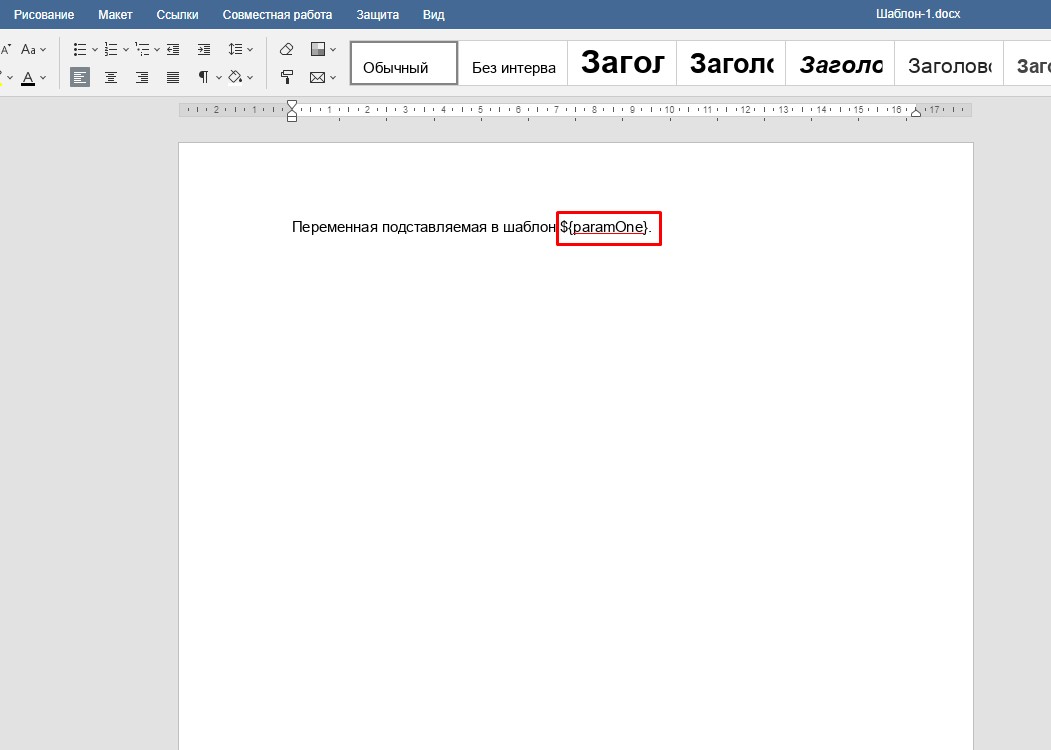Click the ${paramOne} text in document

point(607,227)
